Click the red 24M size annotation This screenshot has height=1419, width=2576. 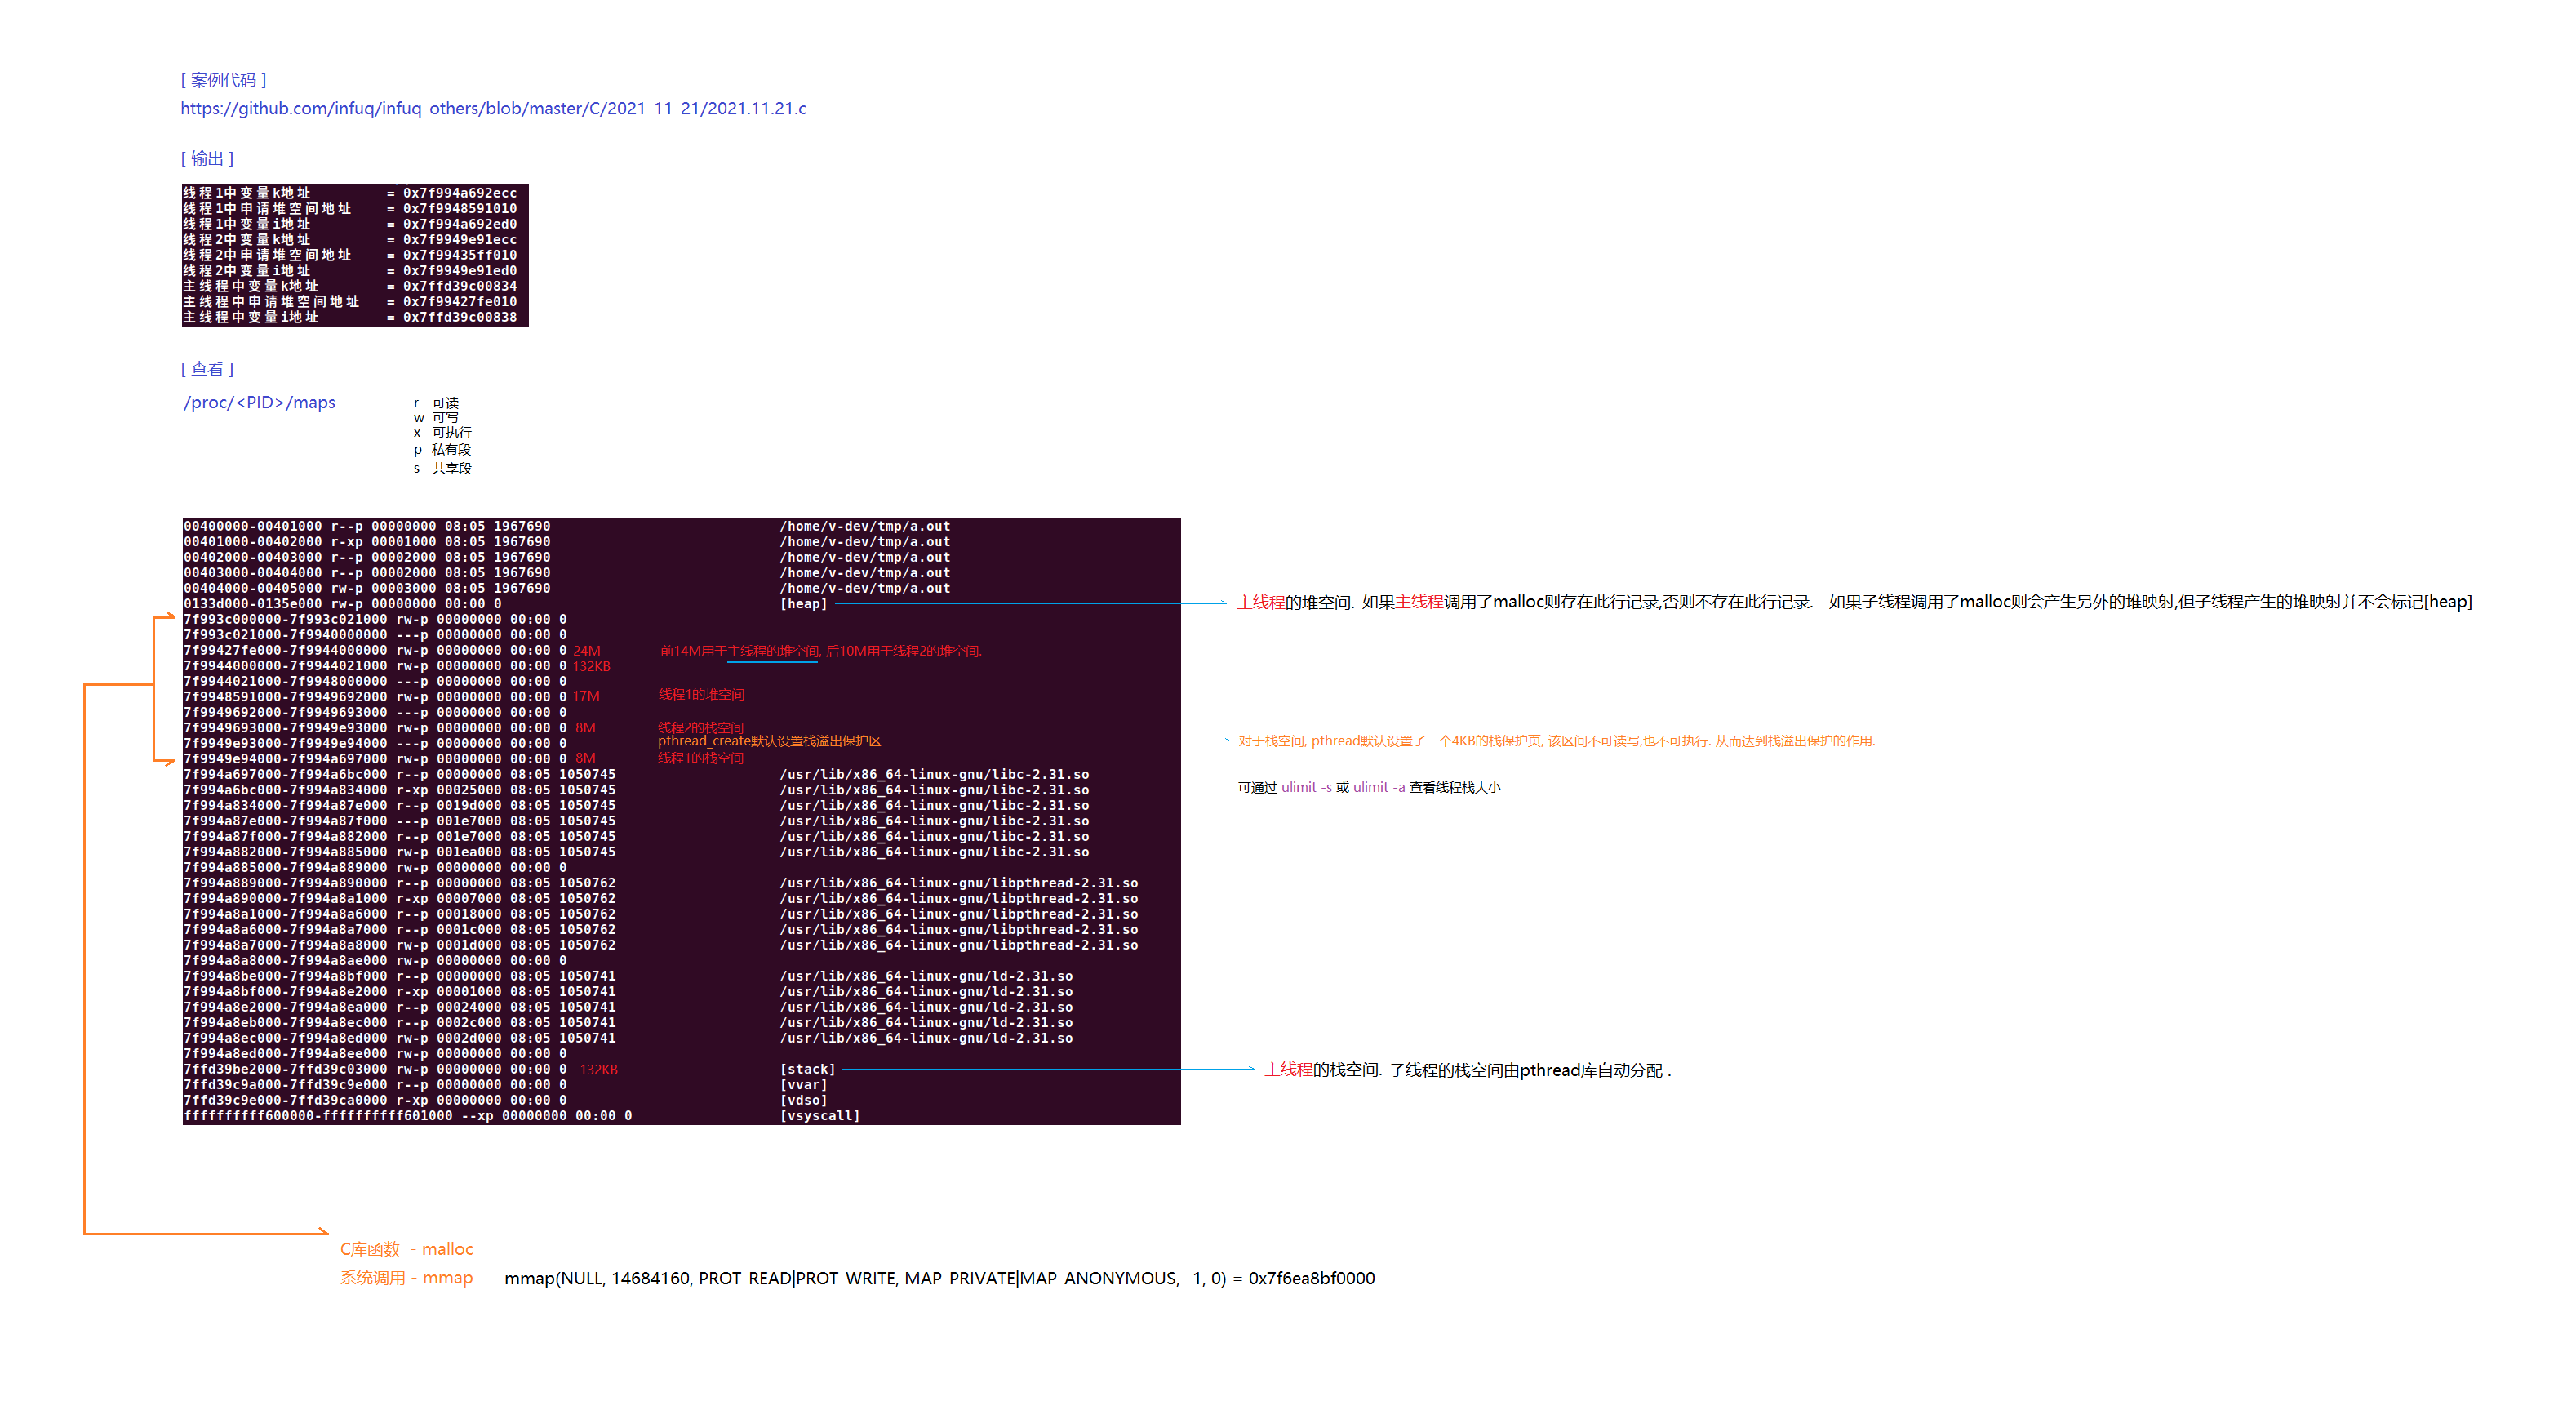(586, 651)
